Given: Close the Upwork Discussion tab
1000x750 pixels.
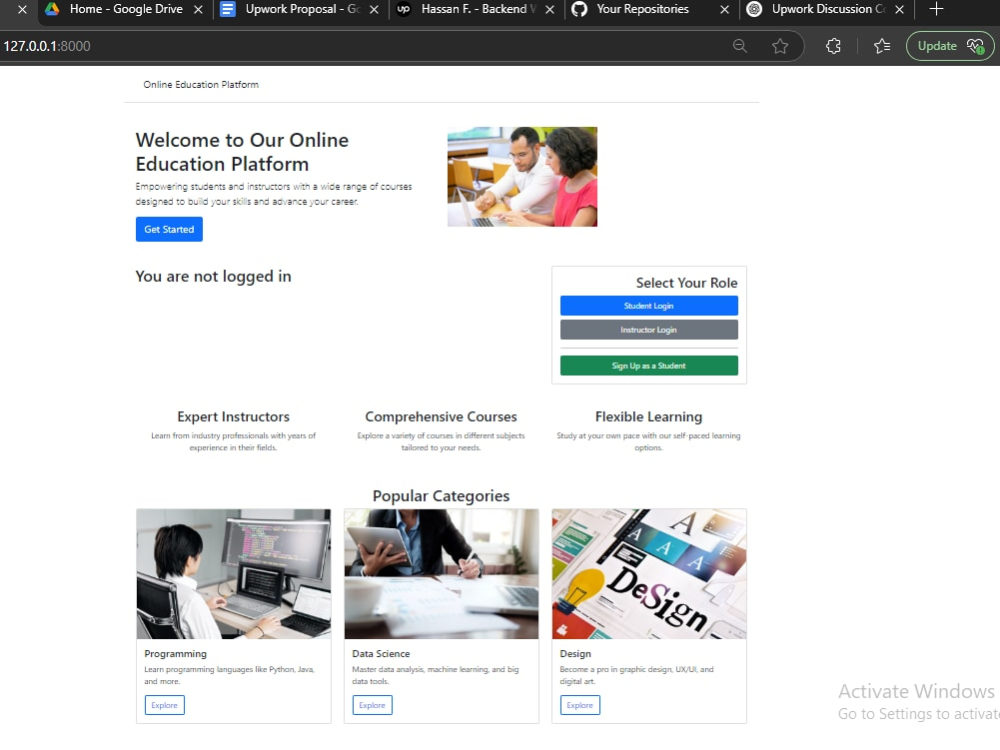Looking at the screenshot, I should 899,10.
